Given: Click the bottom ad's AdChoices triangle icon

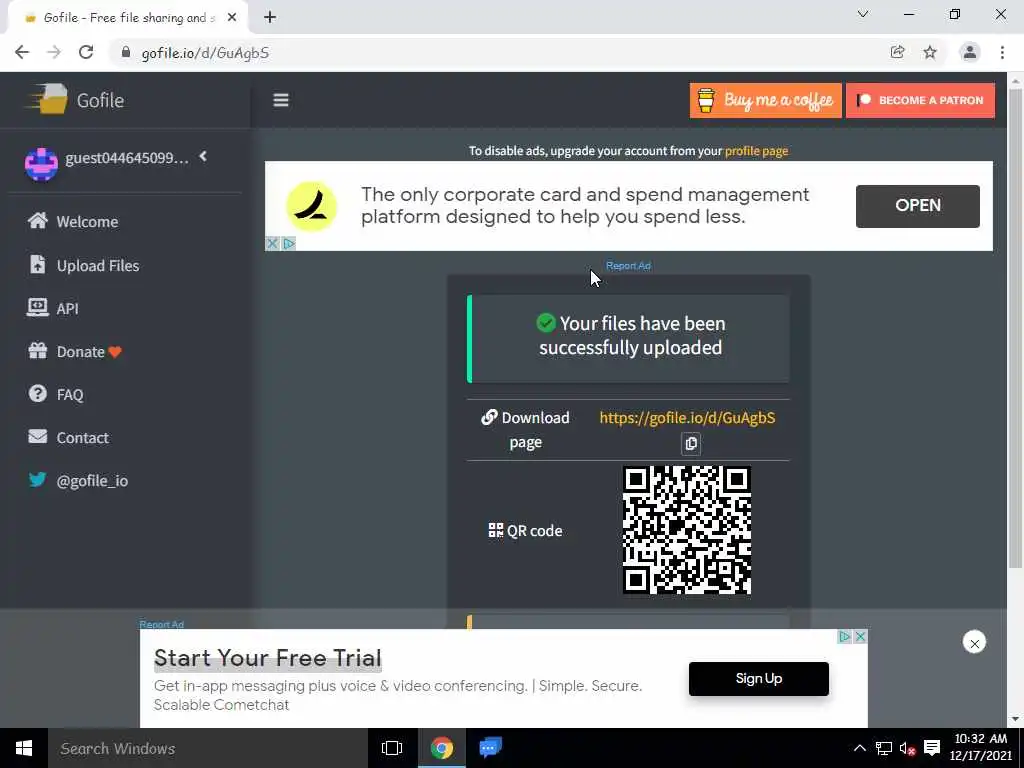Looking at the screenshot, I should click(844, 636).
